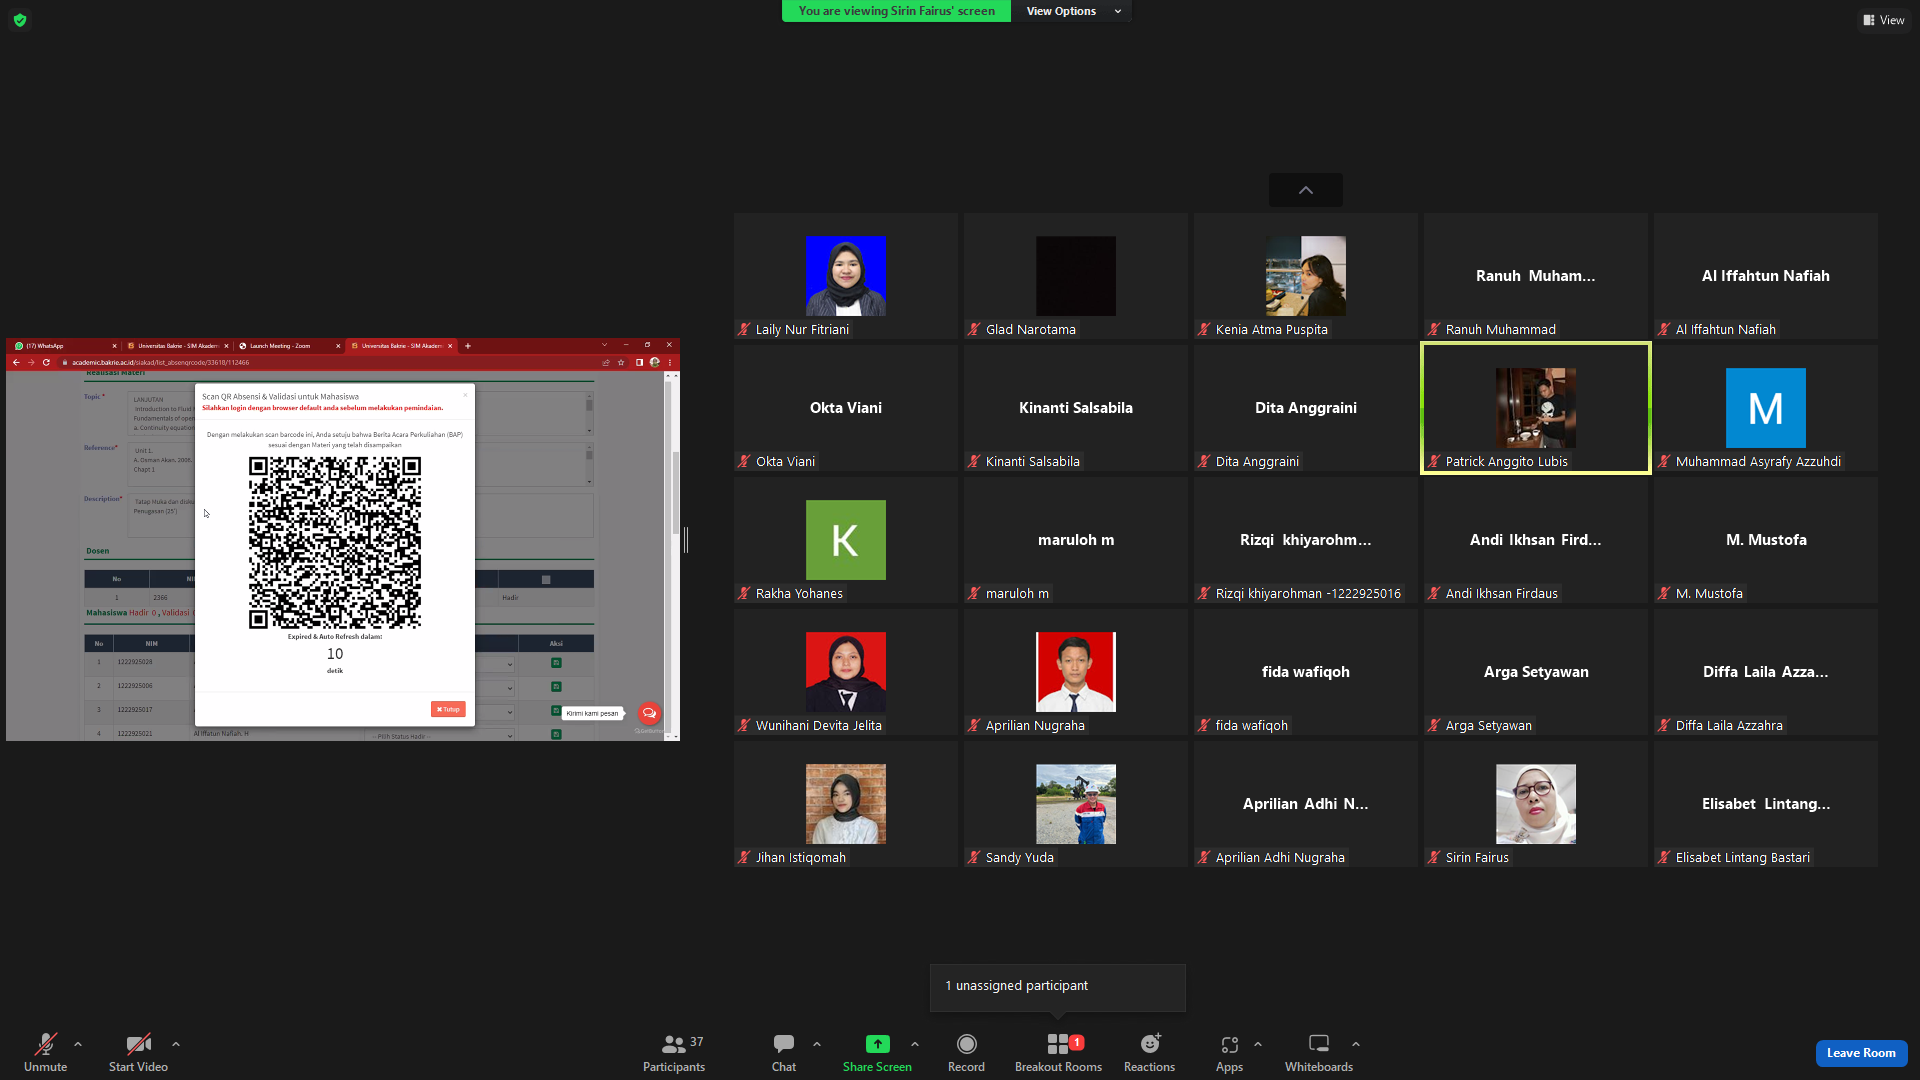The height and width of the screenshot is (1080, 1920).
Task: Click the "maruloh m" name label
Action: (1017, 594)
